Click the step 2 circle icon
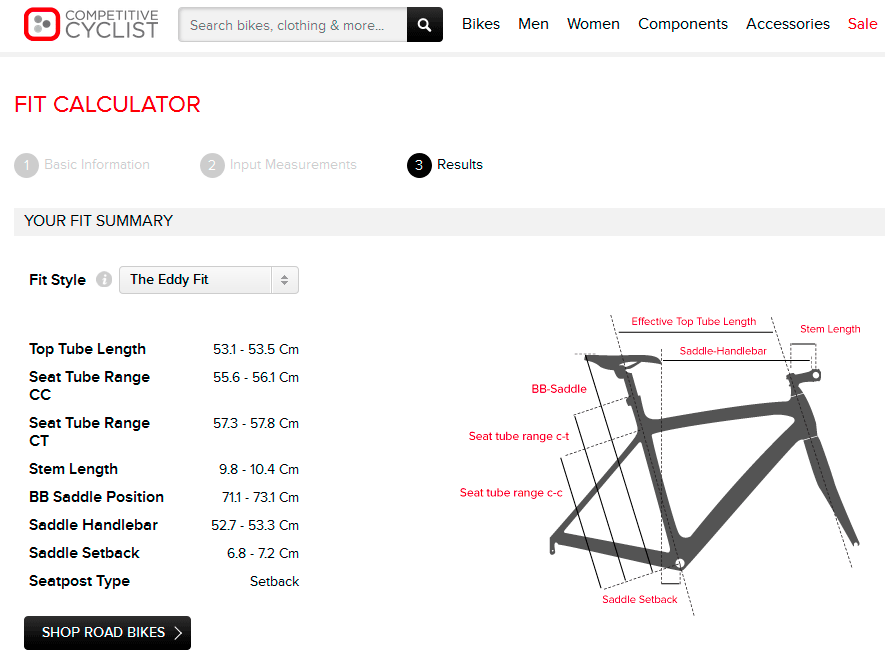 pos(212,165)
